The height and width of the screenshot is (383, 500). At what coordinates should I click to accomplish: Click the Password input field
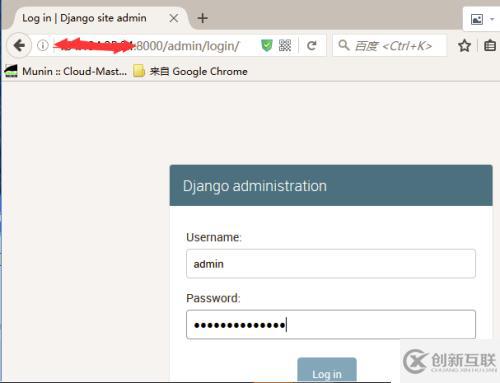pyautogui.click(x=331, y=324)
